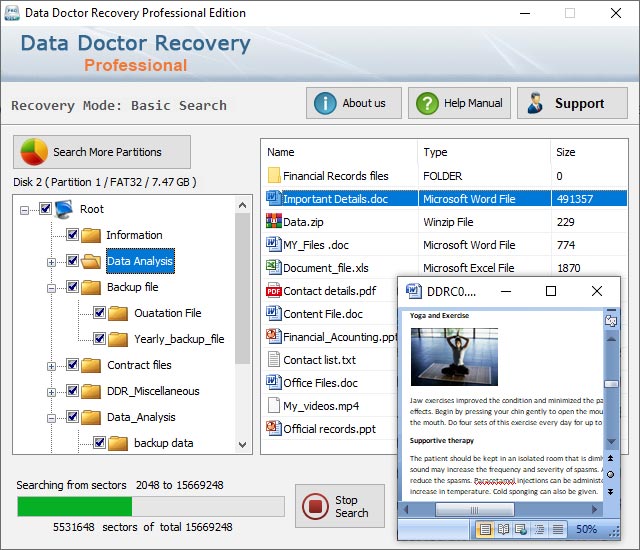Click the Support person icon
Viewport: 640px width, 550px height.
tap(535, 103)
